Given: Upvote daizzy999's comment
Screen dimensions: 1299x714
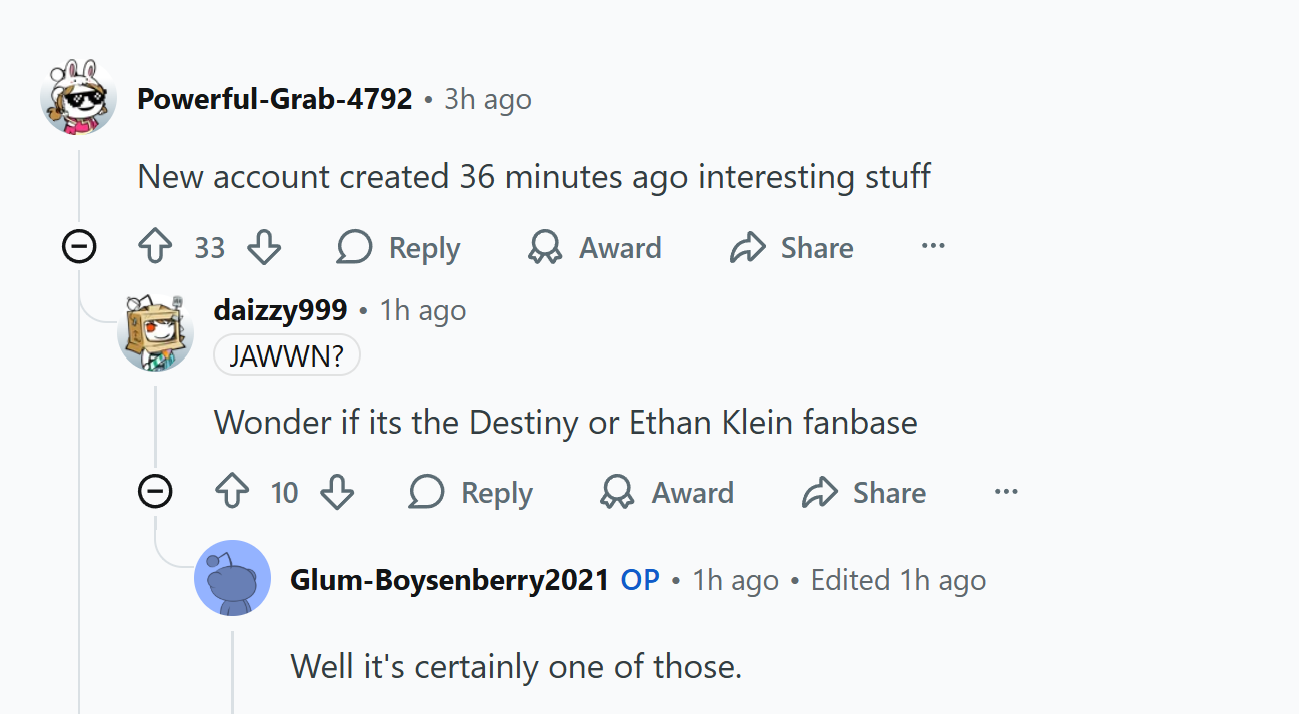Looking at the screenshot, I should tap(232, 492).
